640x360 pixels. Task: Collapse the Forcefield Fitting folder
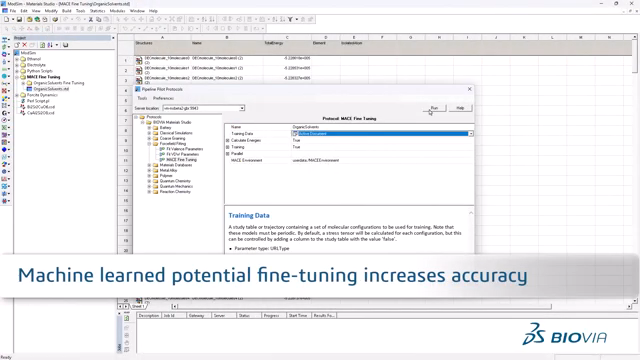tap(149, 144)
